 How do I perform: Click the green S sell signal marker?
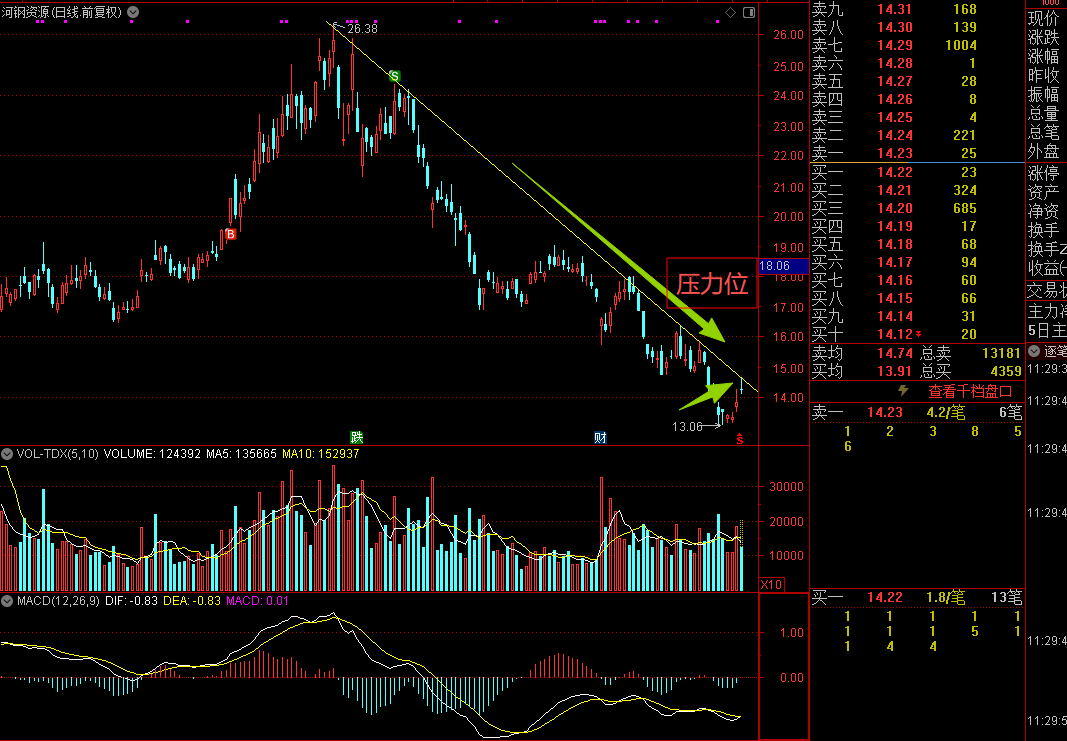394,76
